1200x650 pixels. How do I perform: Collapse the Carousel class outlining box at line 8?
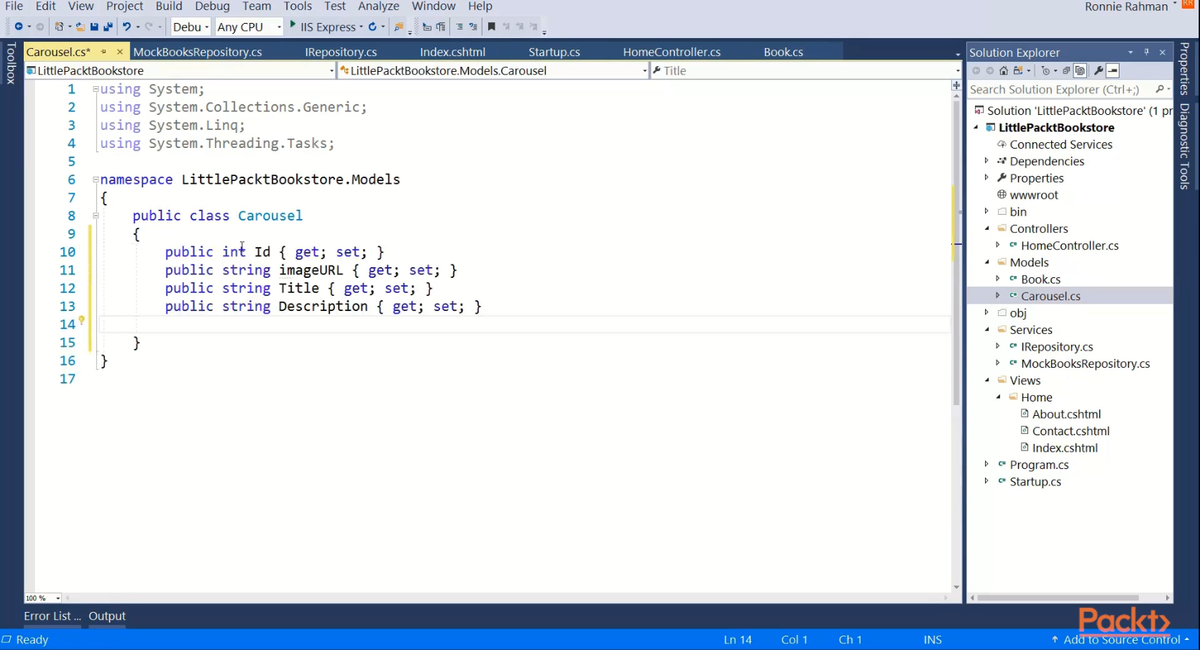pyautogui.click(x=95, y=215)
